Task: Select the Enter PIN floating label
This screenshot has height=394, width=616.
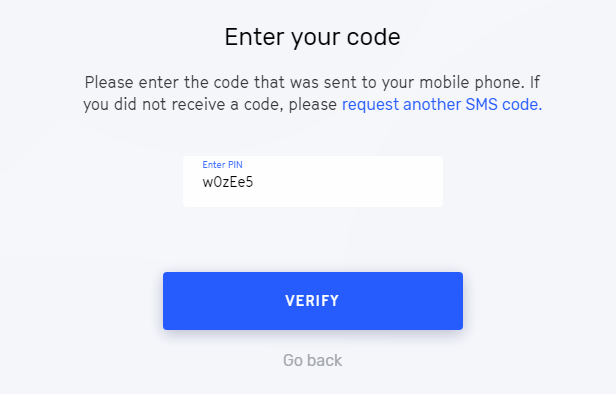Action: [x=222, y=165]
